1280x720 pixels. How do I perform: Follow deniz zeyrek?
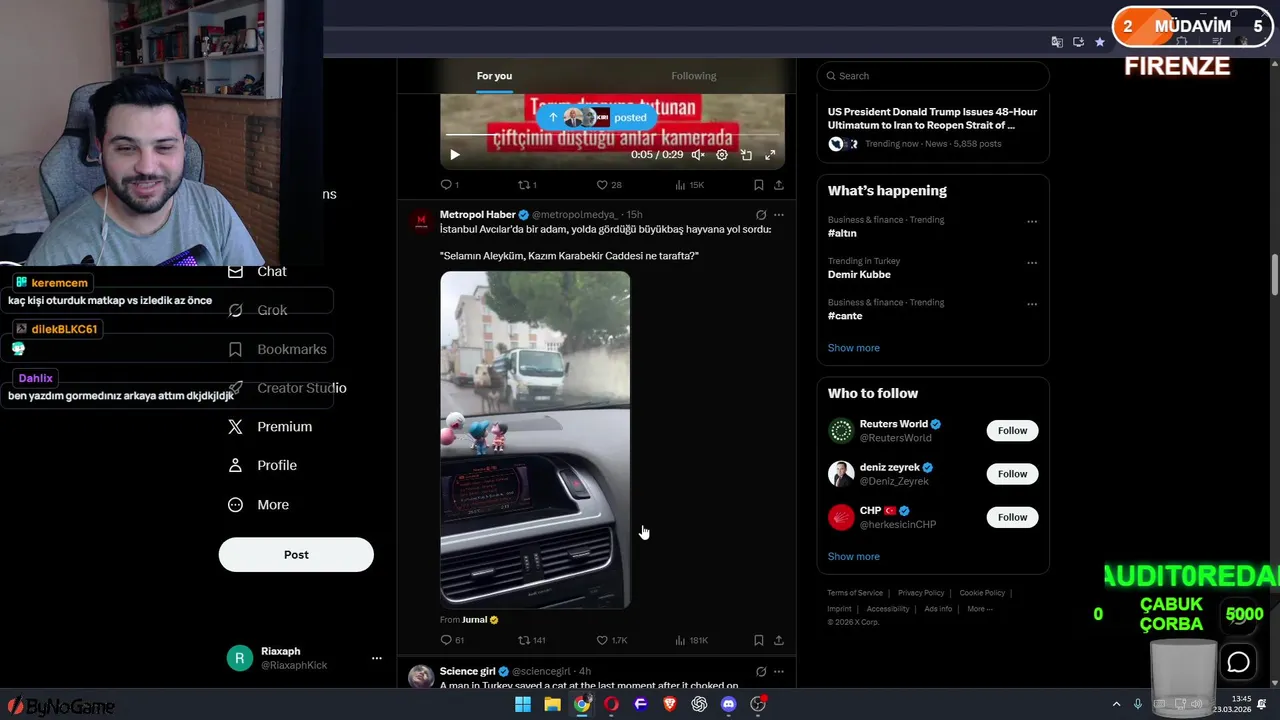[x=1012, y=474]
